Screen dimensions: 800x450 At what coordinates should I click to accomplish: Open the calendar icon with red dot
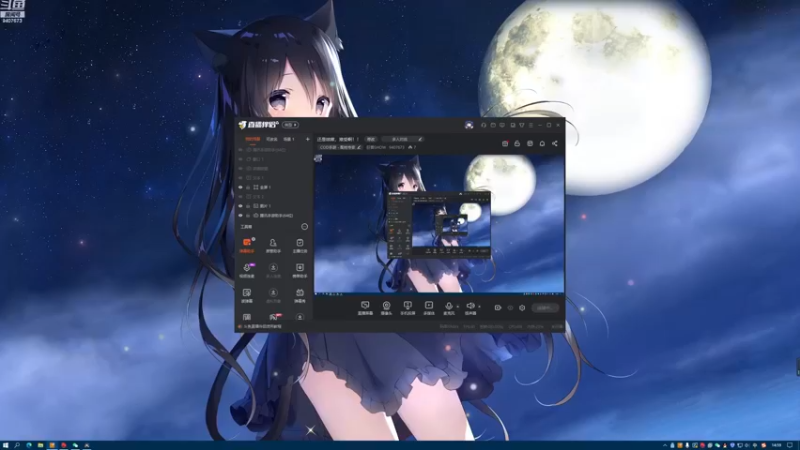click(505, 143)
